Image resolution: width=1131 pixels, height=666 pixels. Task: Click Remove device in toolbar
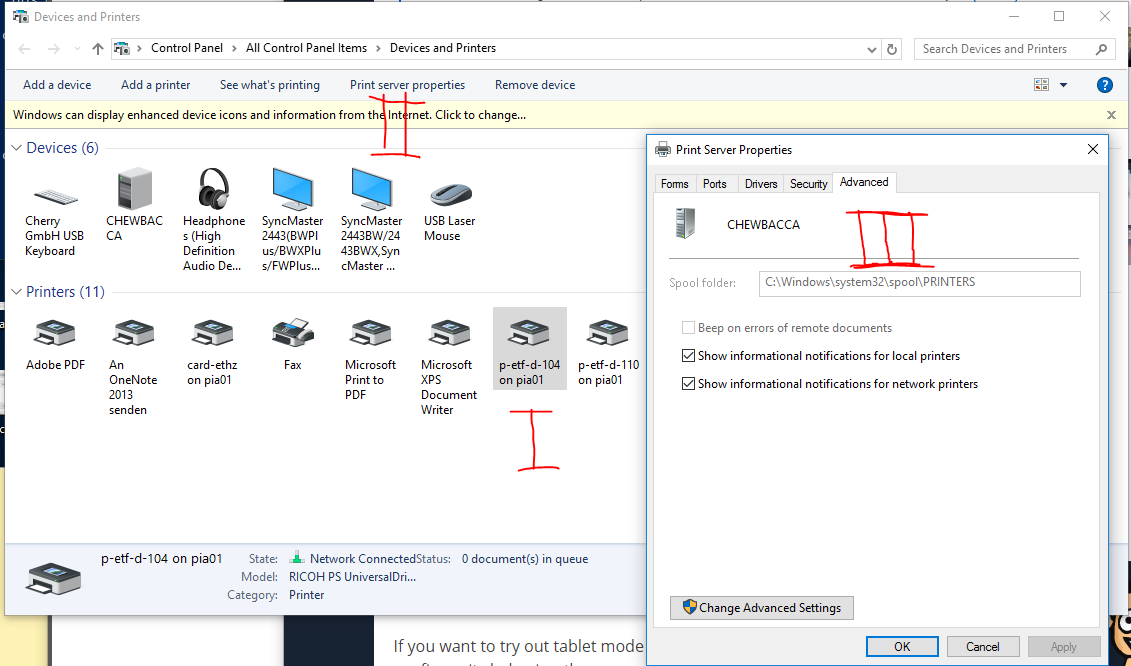point(535,85)
